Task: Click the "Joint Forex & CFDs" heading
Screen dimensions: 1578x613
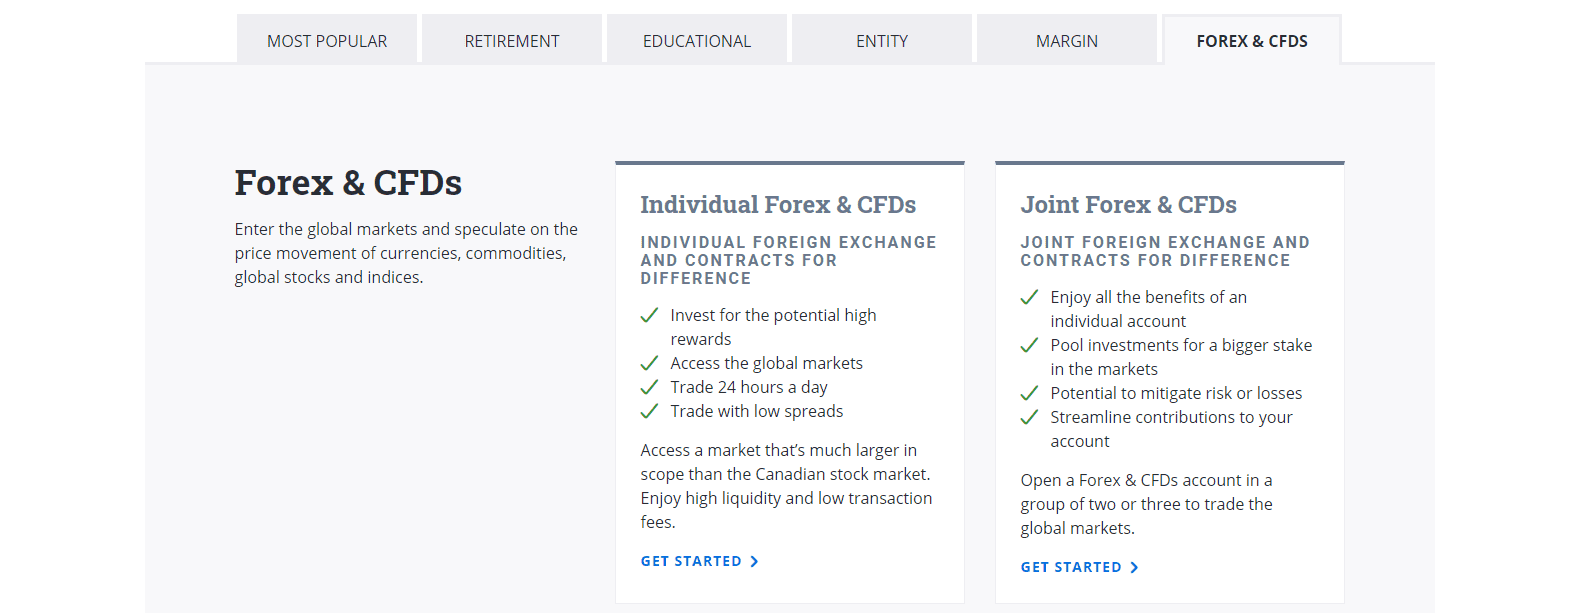Action: point(1128,205)
